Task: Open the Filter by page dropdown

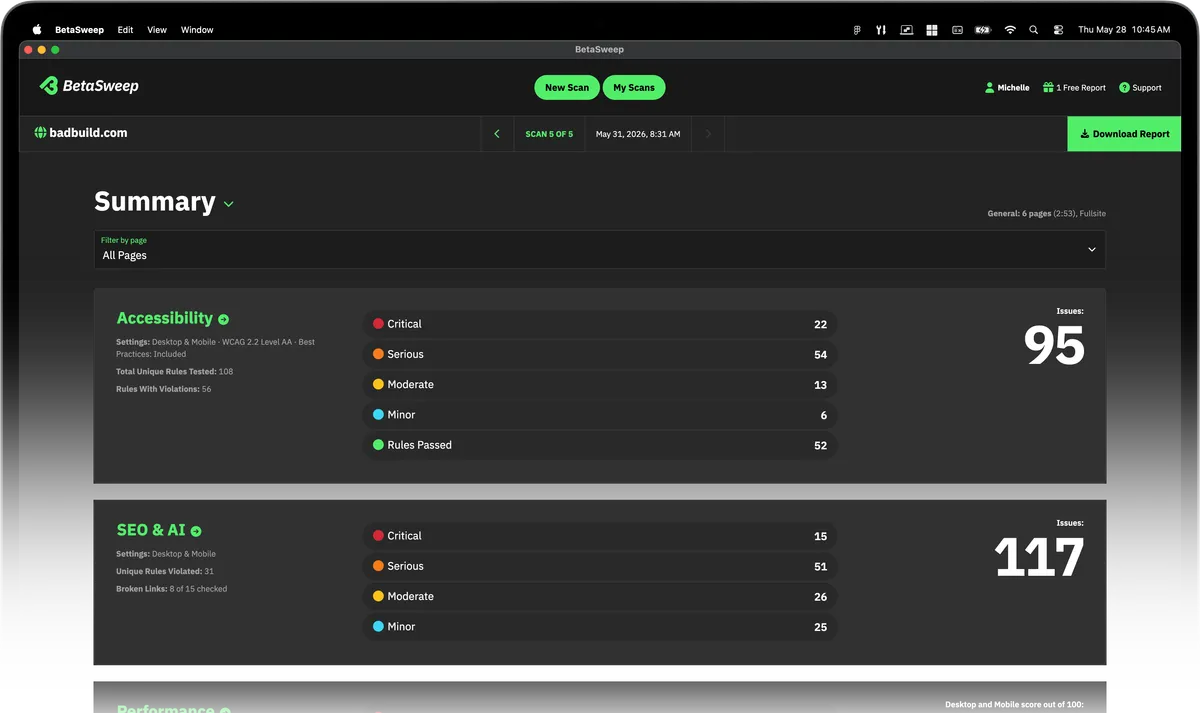Action: (x=600, y=249)
